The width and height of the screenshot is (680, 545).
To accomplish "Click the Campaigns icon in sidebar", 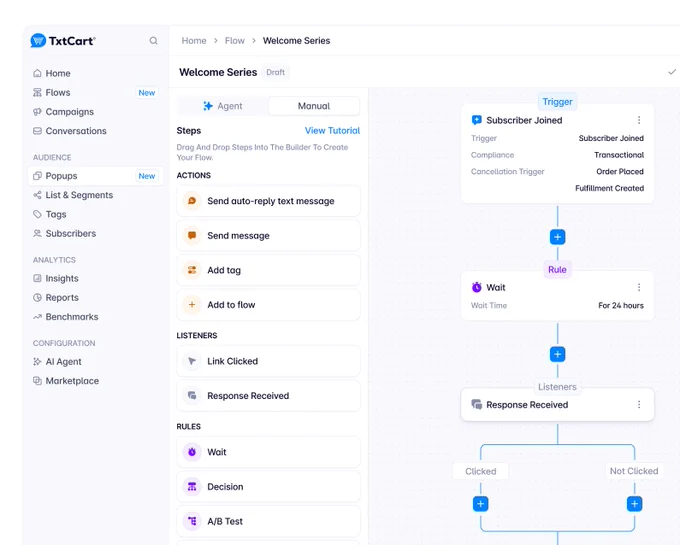I will tap(37, 112).
